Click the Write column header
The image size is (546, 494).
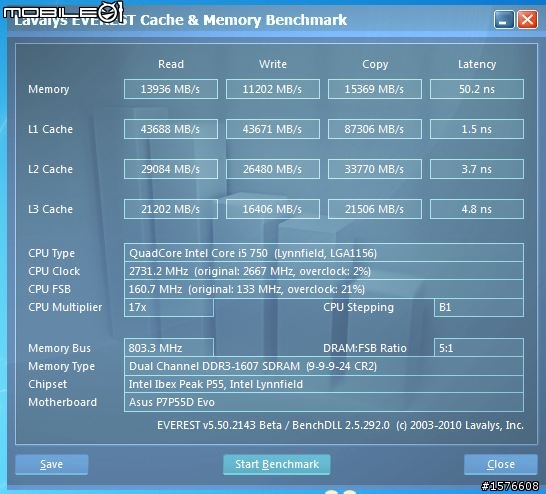(273, 64)
